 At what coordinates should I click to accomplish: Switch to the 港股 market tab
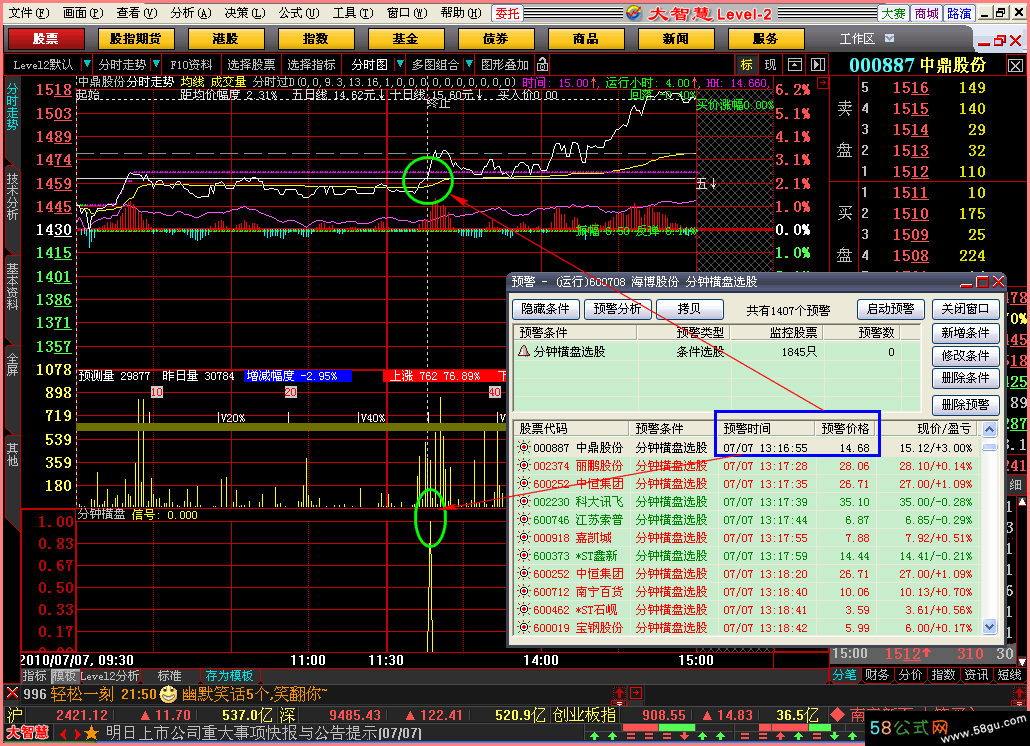(x=226, y=39)
